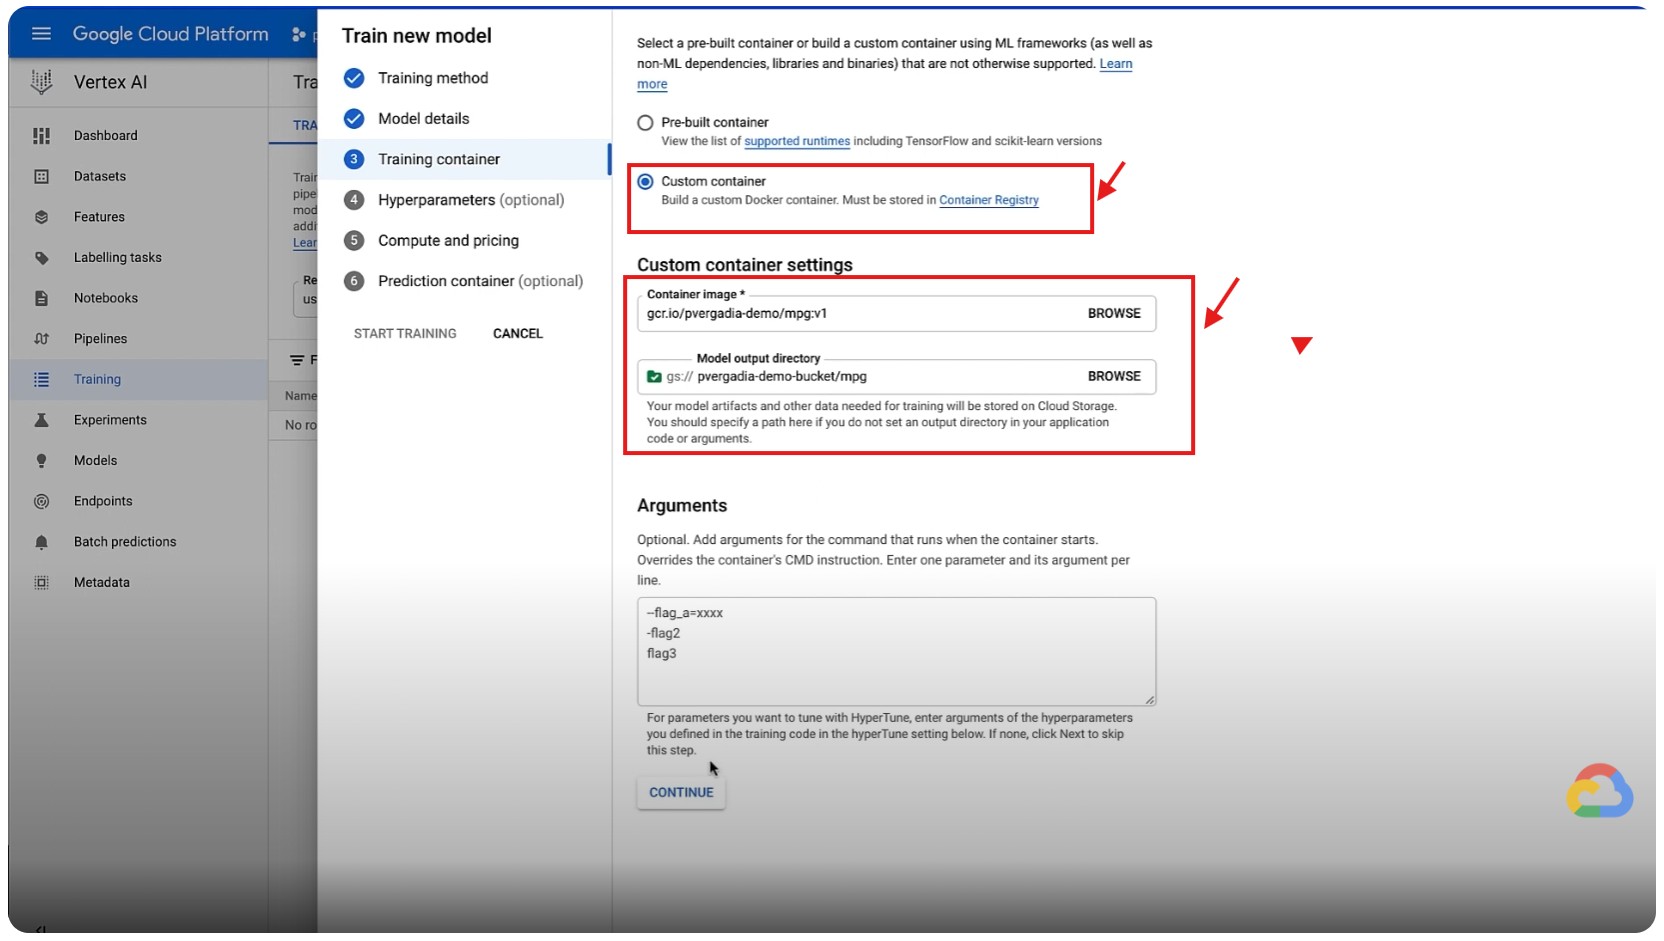Select the Custom container radio button
1664x941 pixels.
645,182
